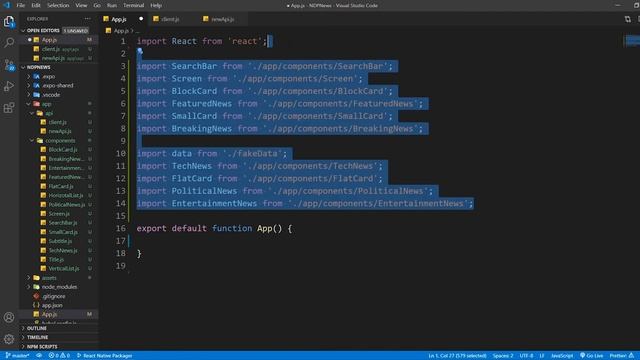Open the Explorer view in activity bar
Screen dimensions: 640x360
coord(9,21)
